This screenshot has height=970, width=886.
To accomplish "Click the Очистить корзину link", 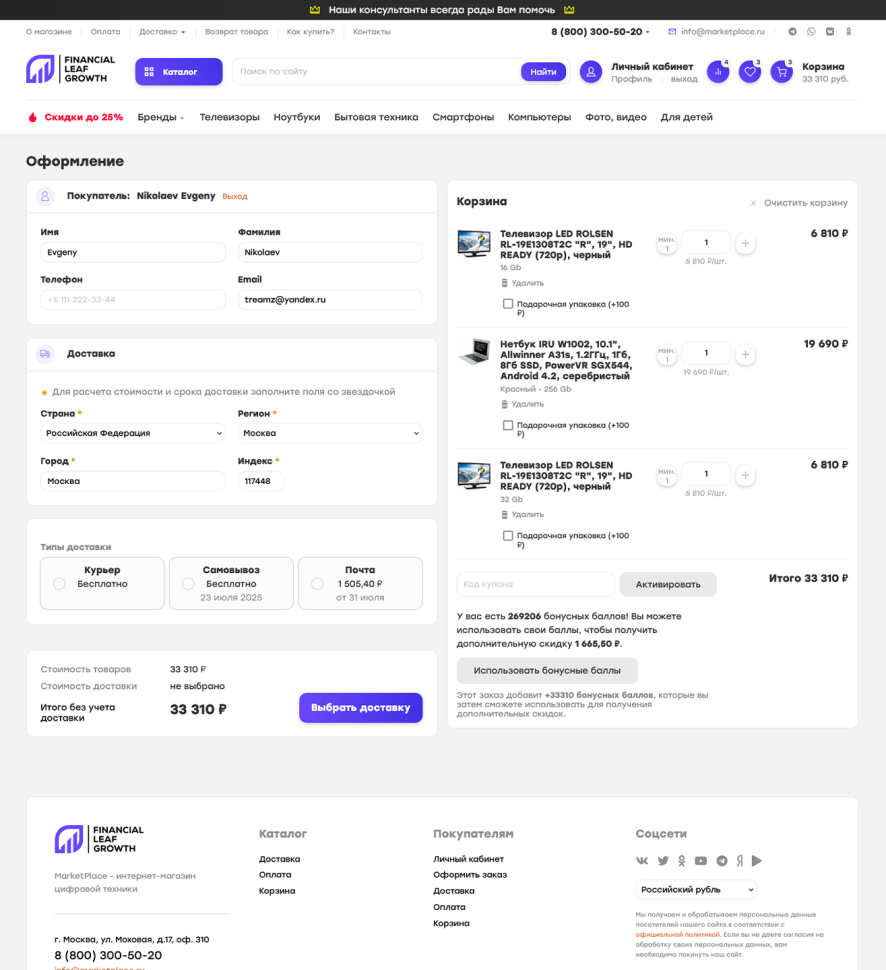I will click(x=806, y=203).
